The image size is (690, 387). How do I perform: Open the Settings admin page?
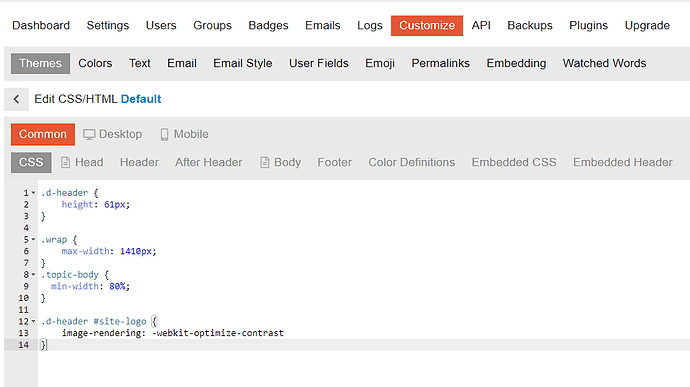point(108,26)
